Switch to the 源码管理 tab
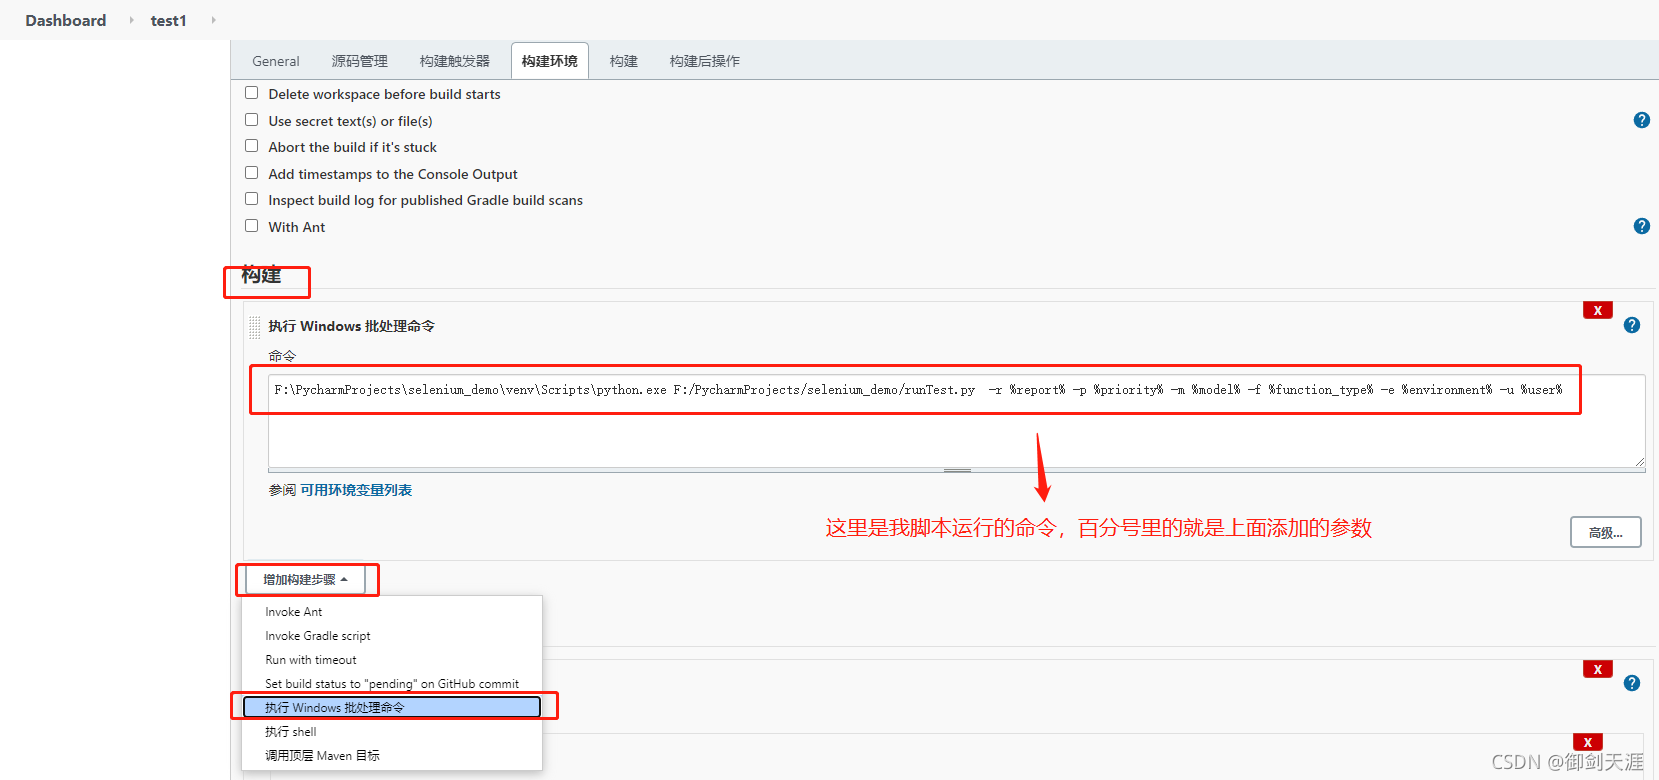Image resolution: width=1659 pixels, height=780 pixels. pos(360,61)
